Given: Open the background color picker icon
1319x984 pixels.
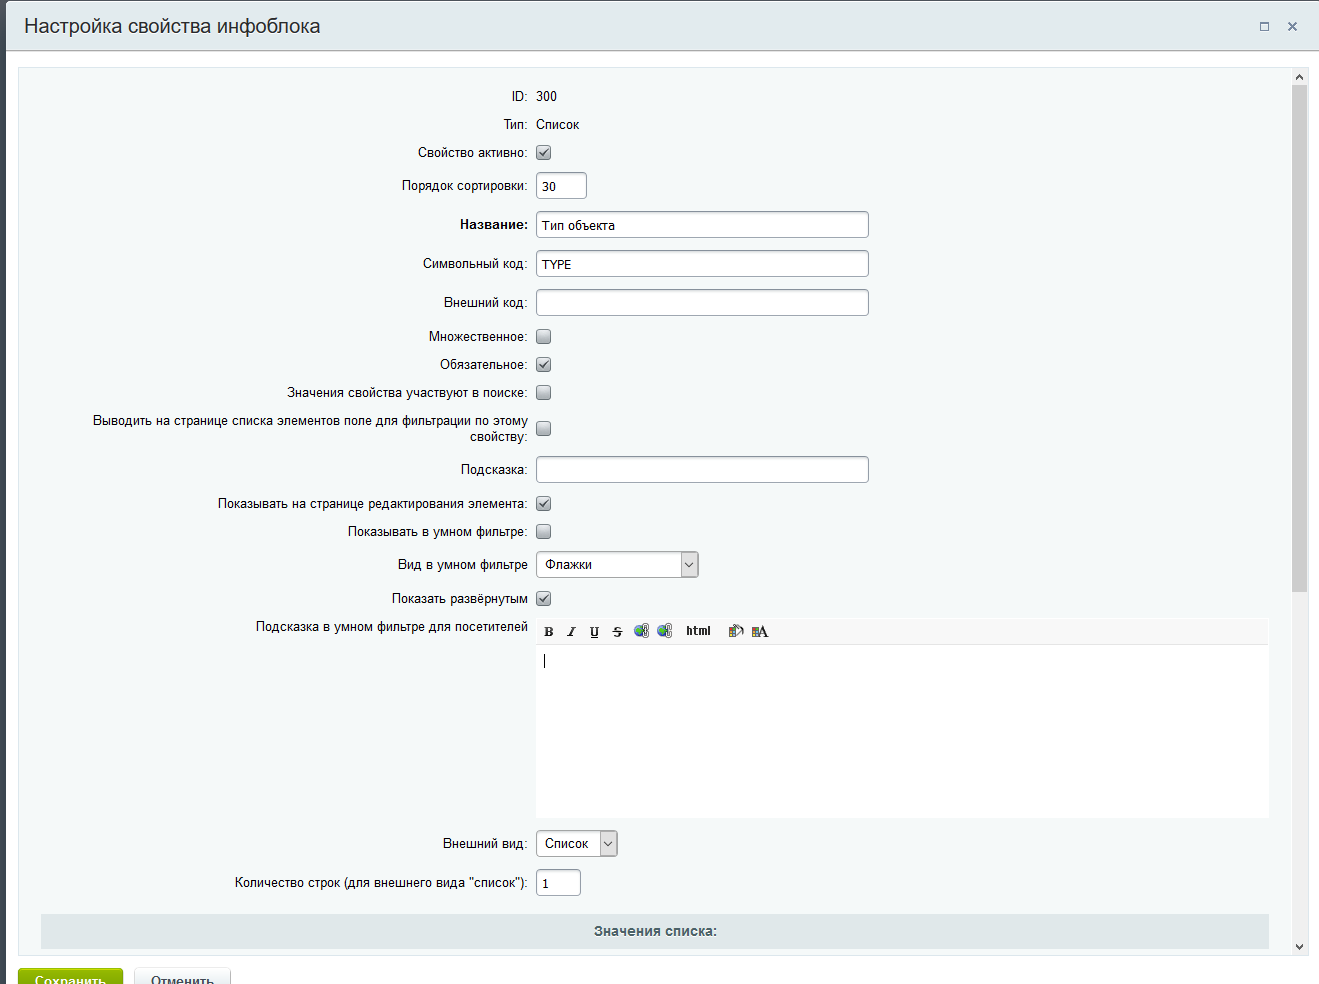Looking at the screenshot, I should click(x=736, y=631).
